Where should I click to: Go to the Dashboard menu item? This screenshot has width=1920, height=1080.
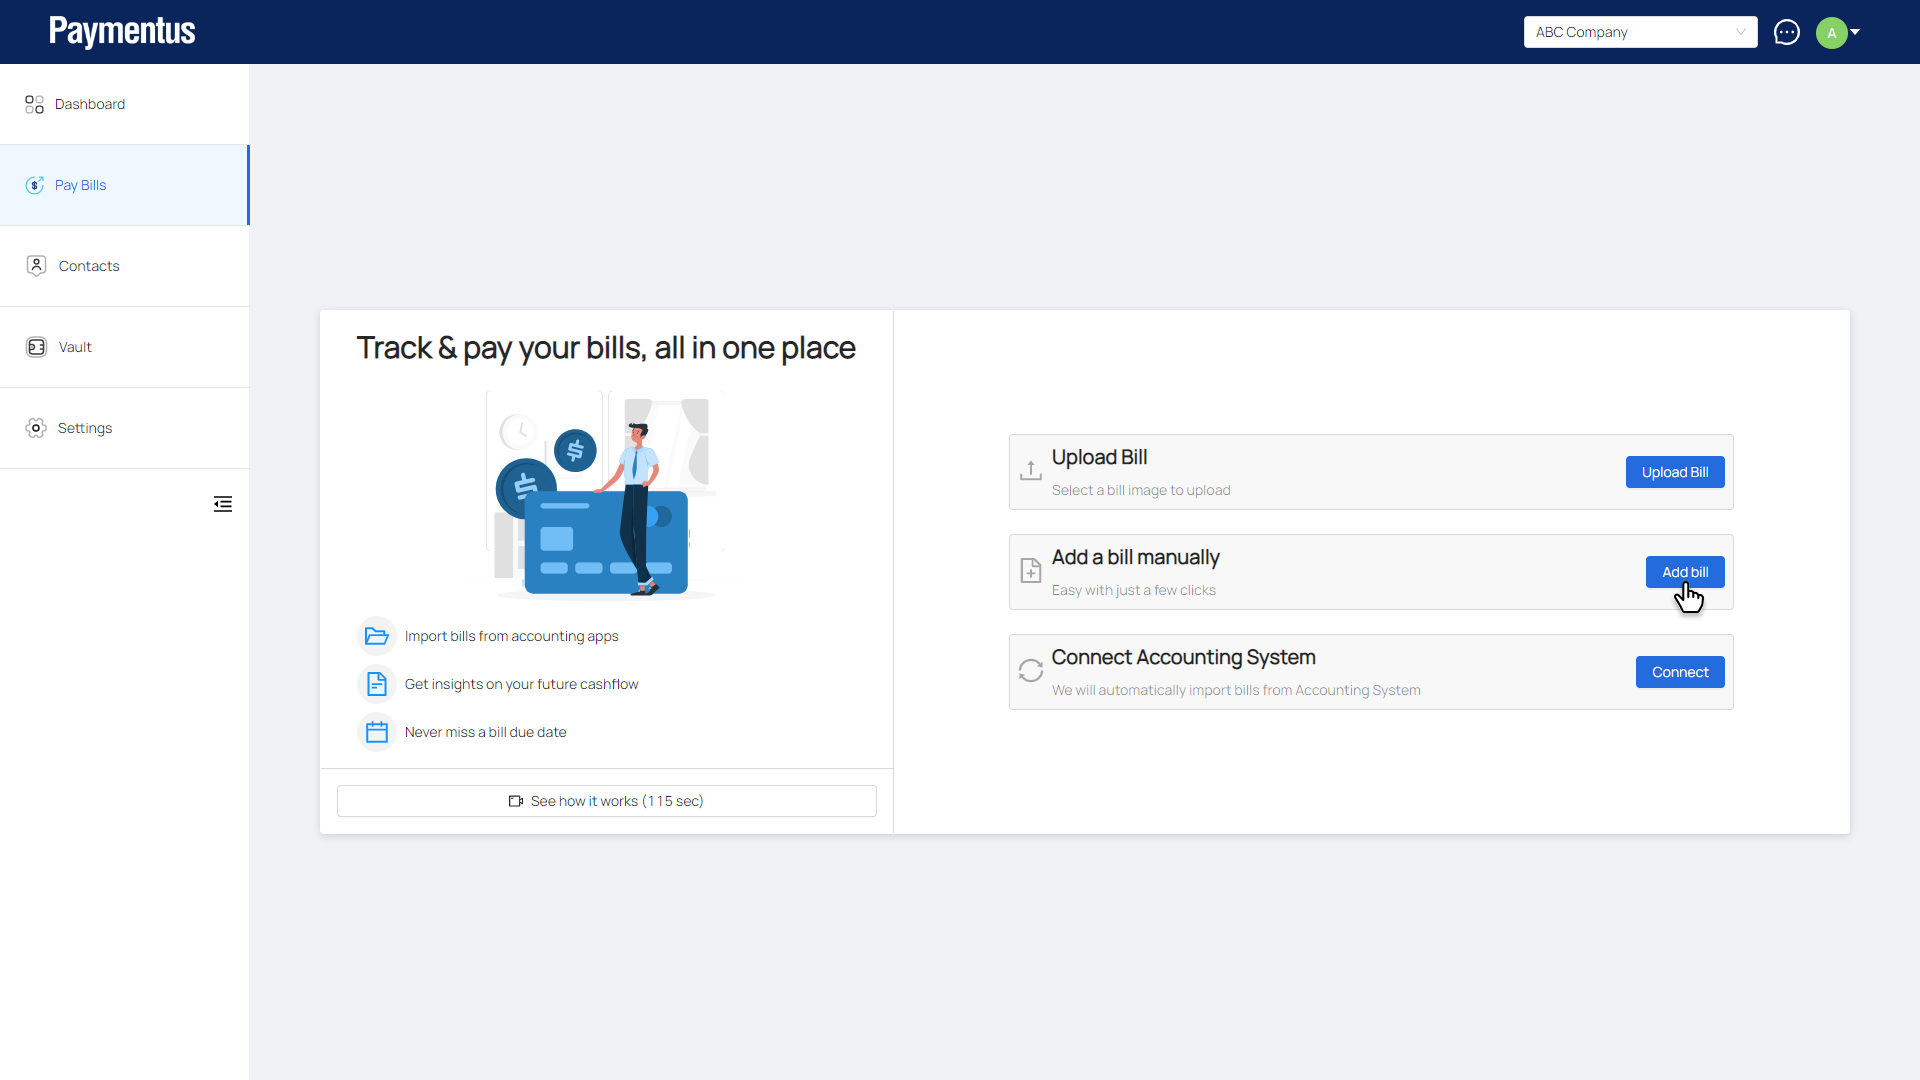90,104
